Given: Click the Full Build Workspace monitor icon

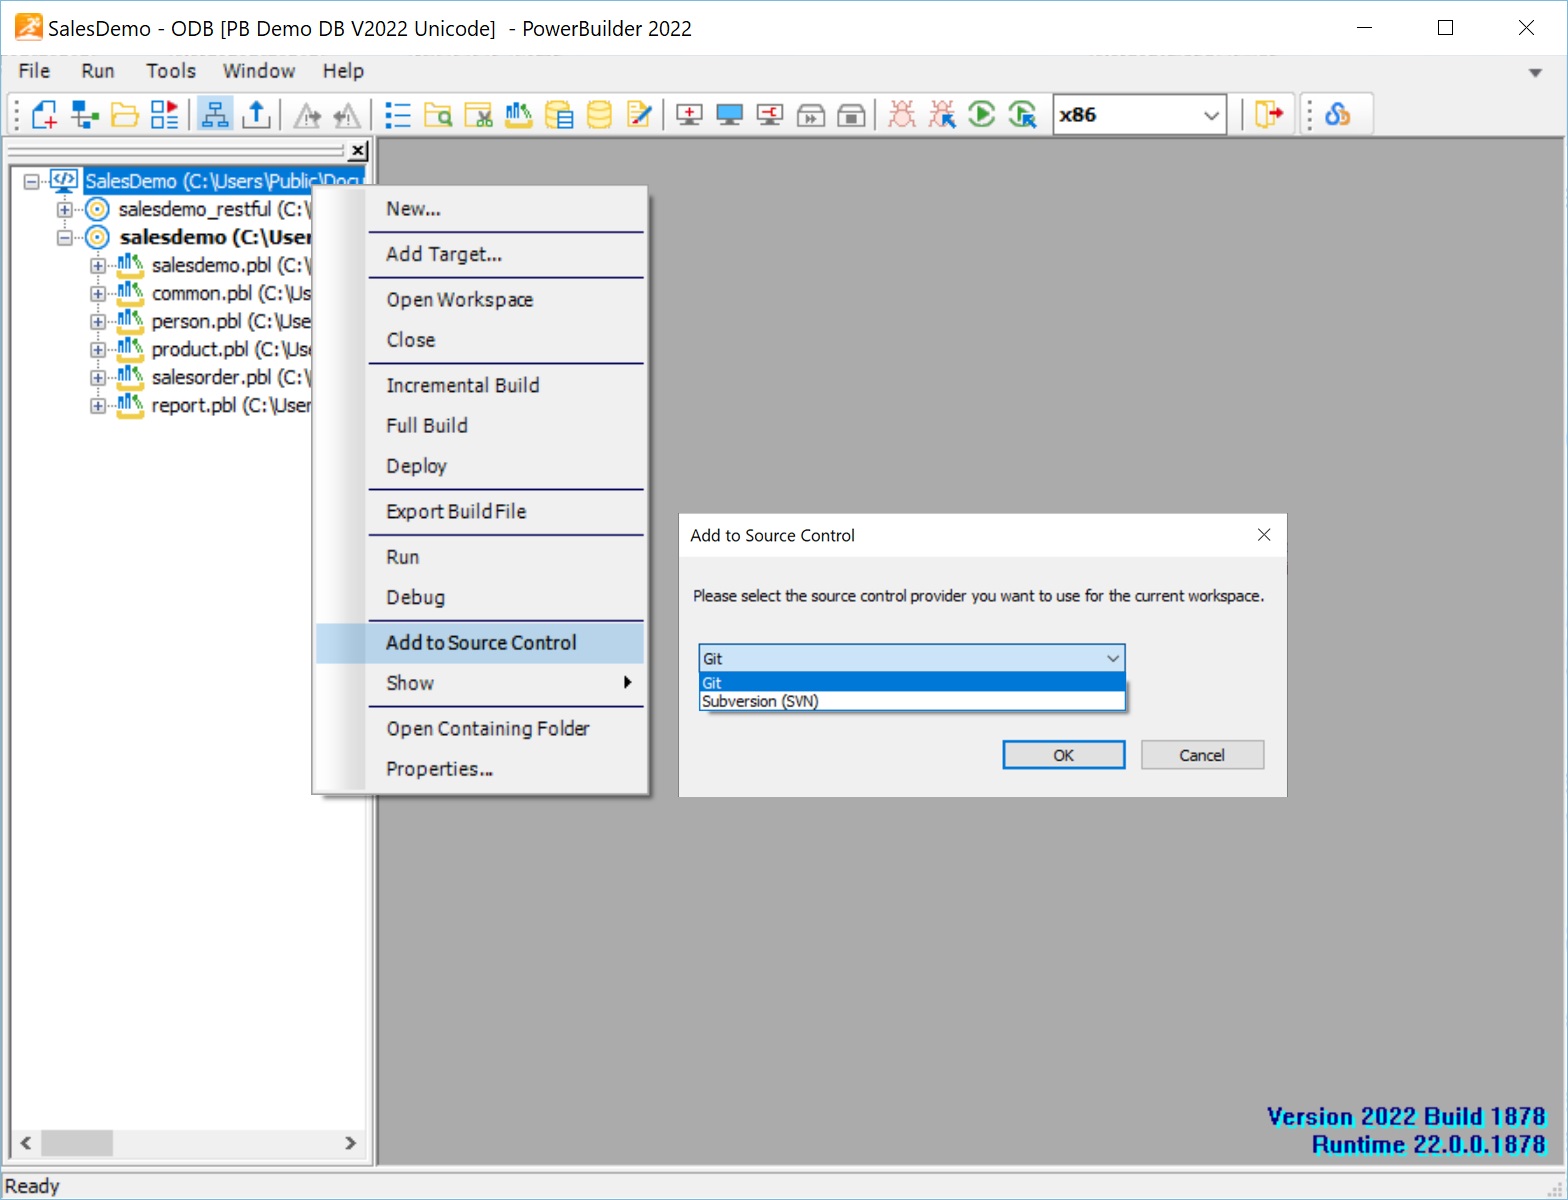Looking at the screenshot, I should pos(729,115).
